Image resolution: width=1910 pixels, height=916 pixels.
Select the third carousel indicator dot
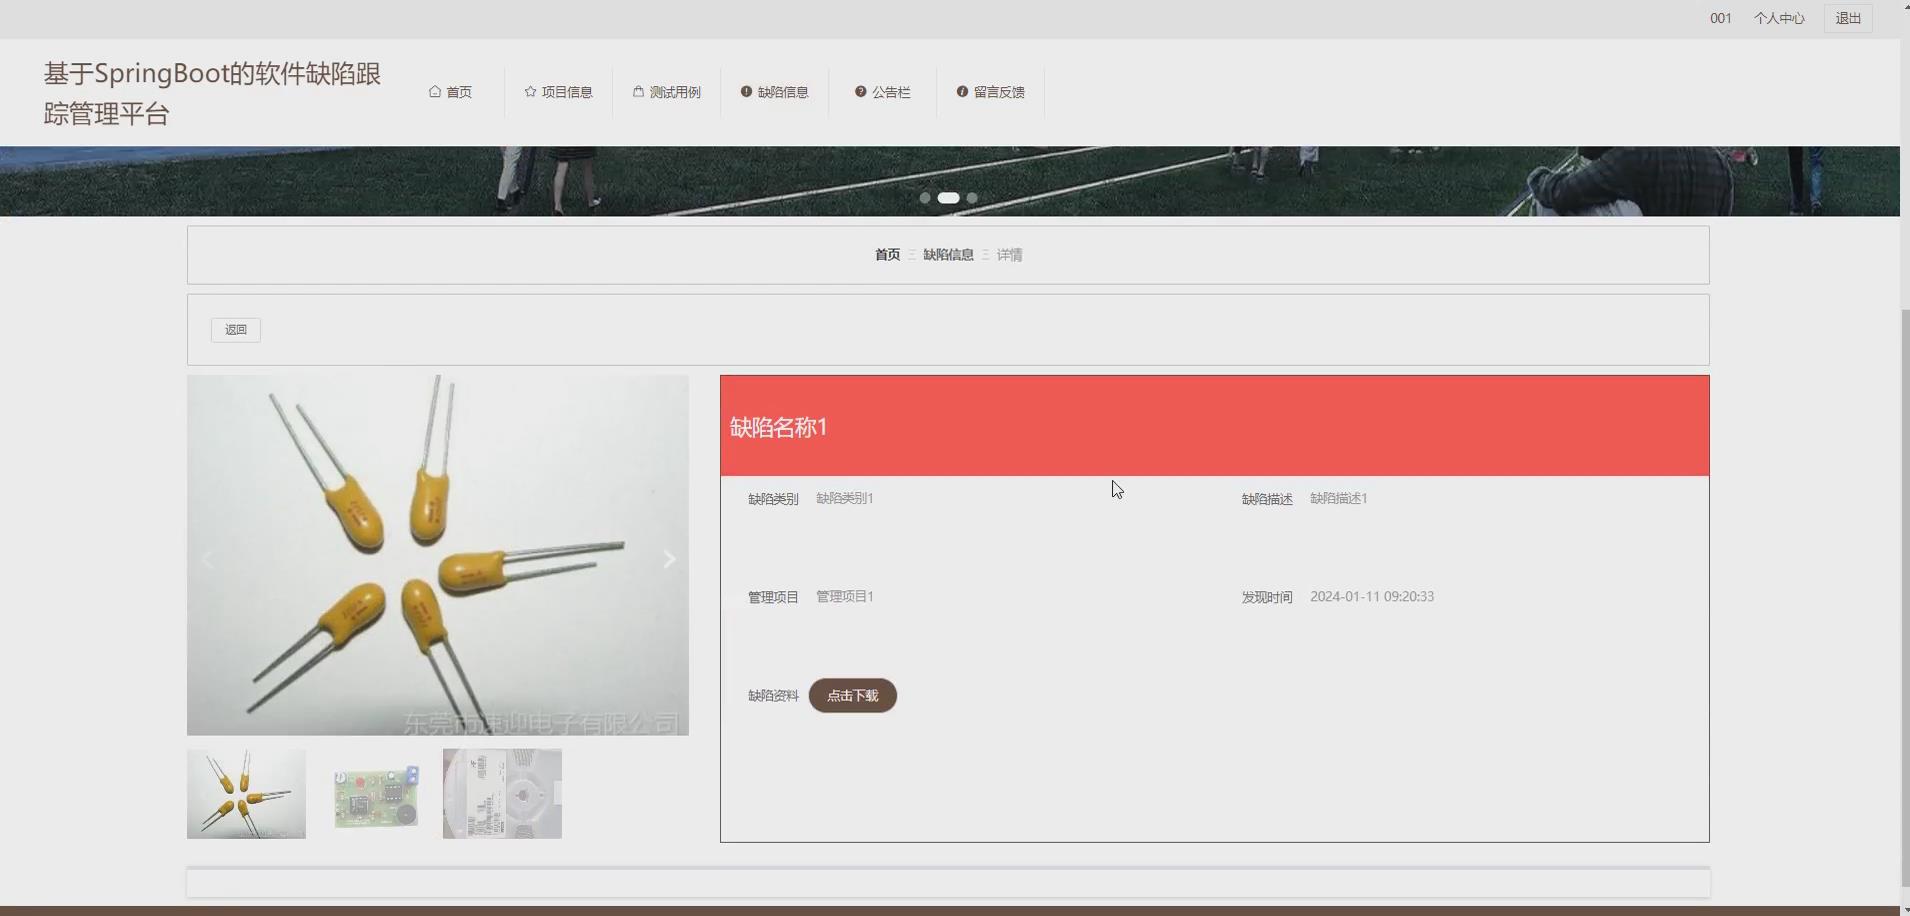(x=972, y=198)
